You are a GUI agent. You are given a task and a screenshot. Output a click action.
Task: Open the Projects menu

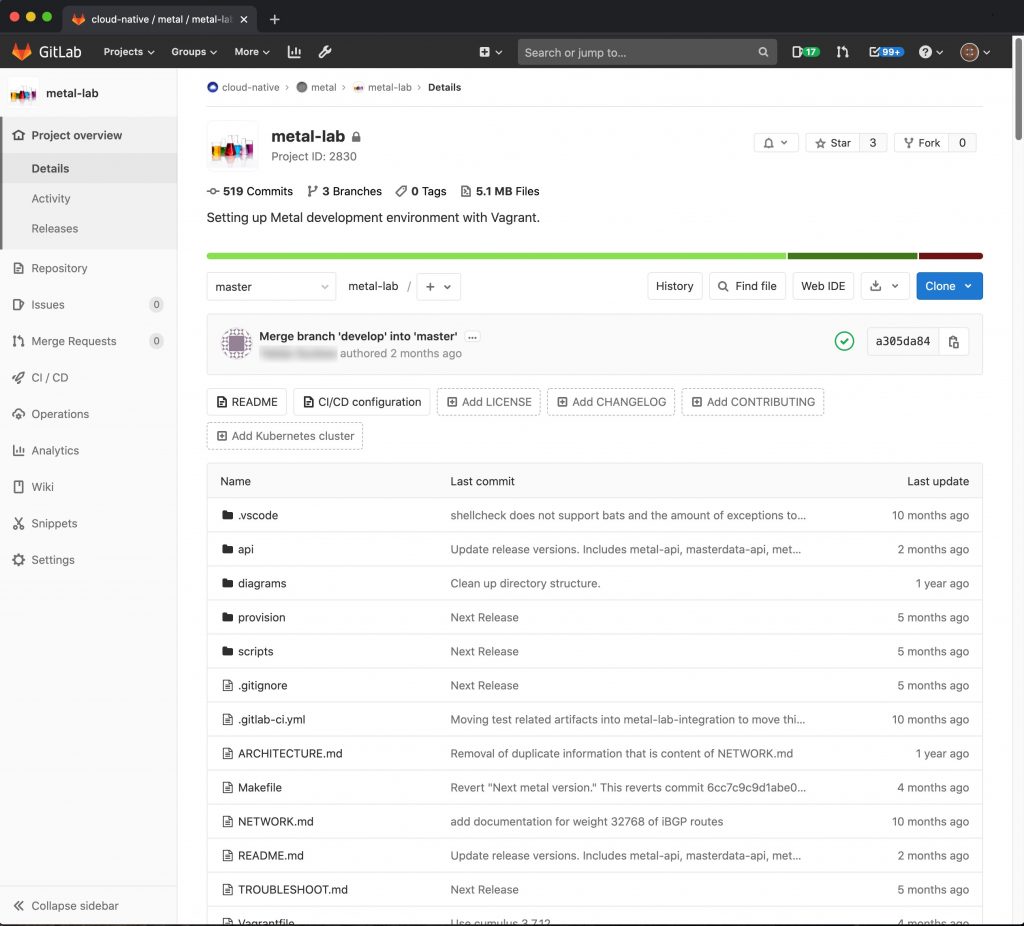pos(129,52)
